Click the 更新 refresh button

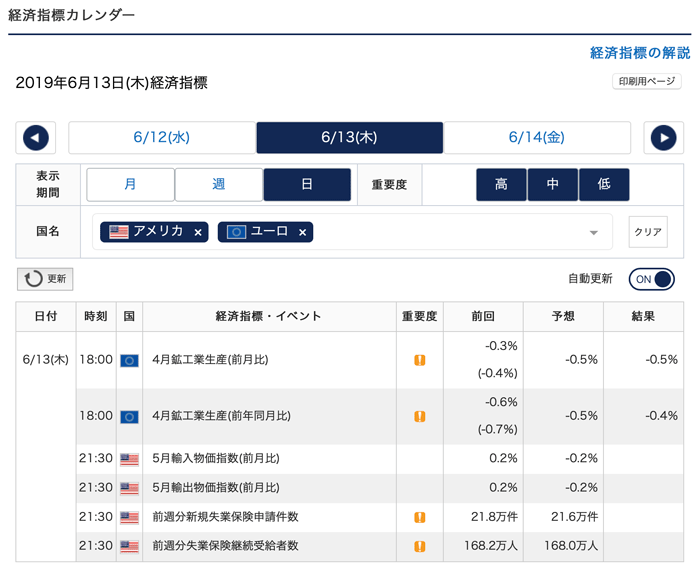(x=45, y=279)
